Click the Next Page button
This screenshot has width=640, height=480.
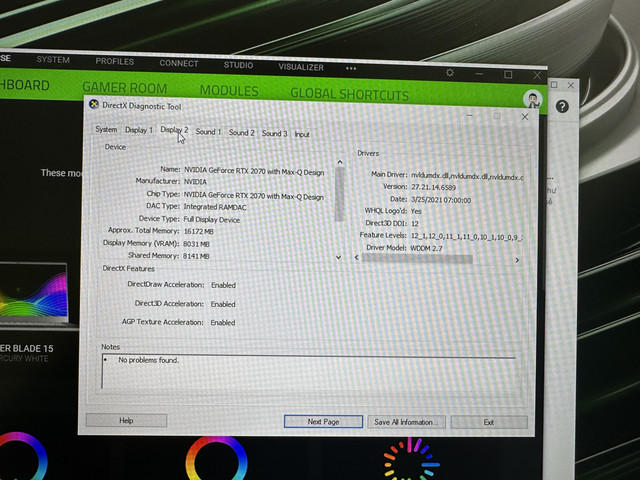pos(323,422)
